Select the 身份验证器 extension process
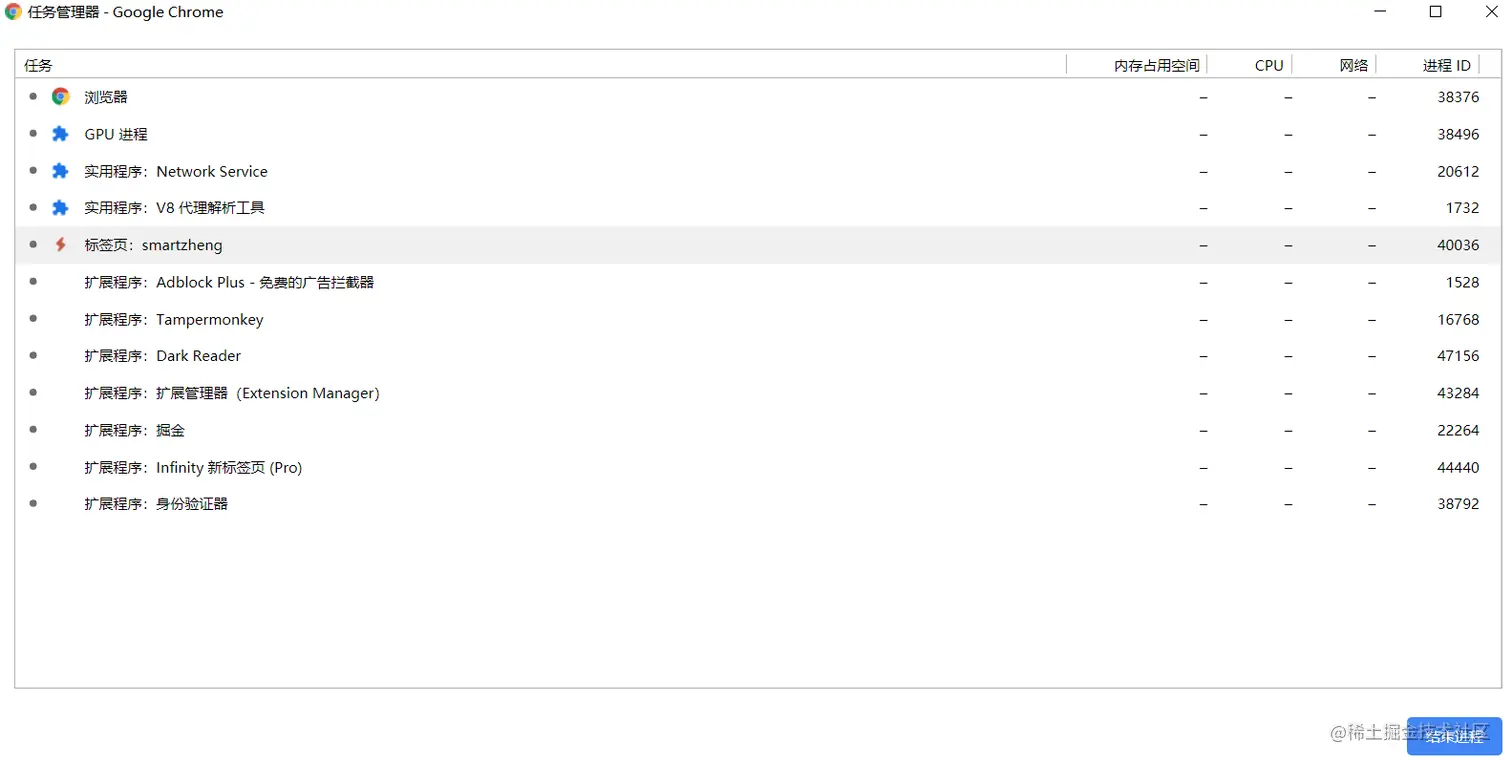The image size is (1512, 764). tap(156, 504)
